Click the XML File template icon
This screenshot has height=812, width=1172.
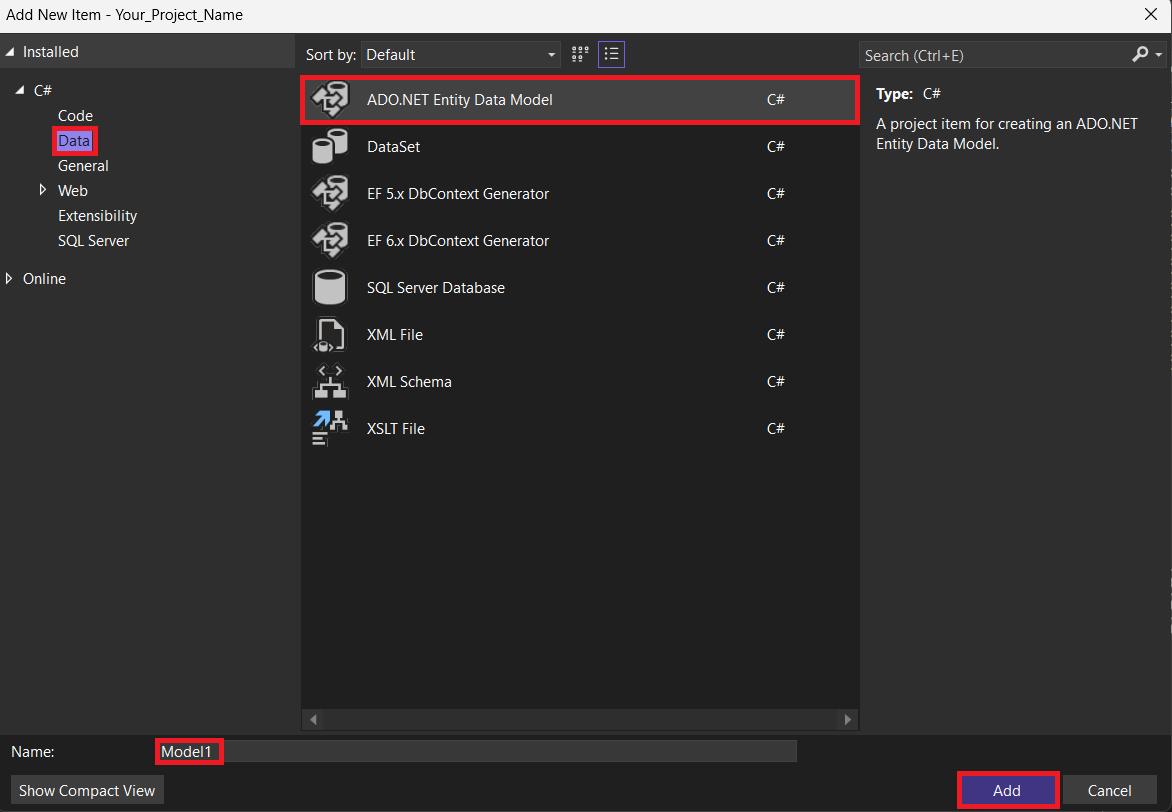(x=330, y=335)
